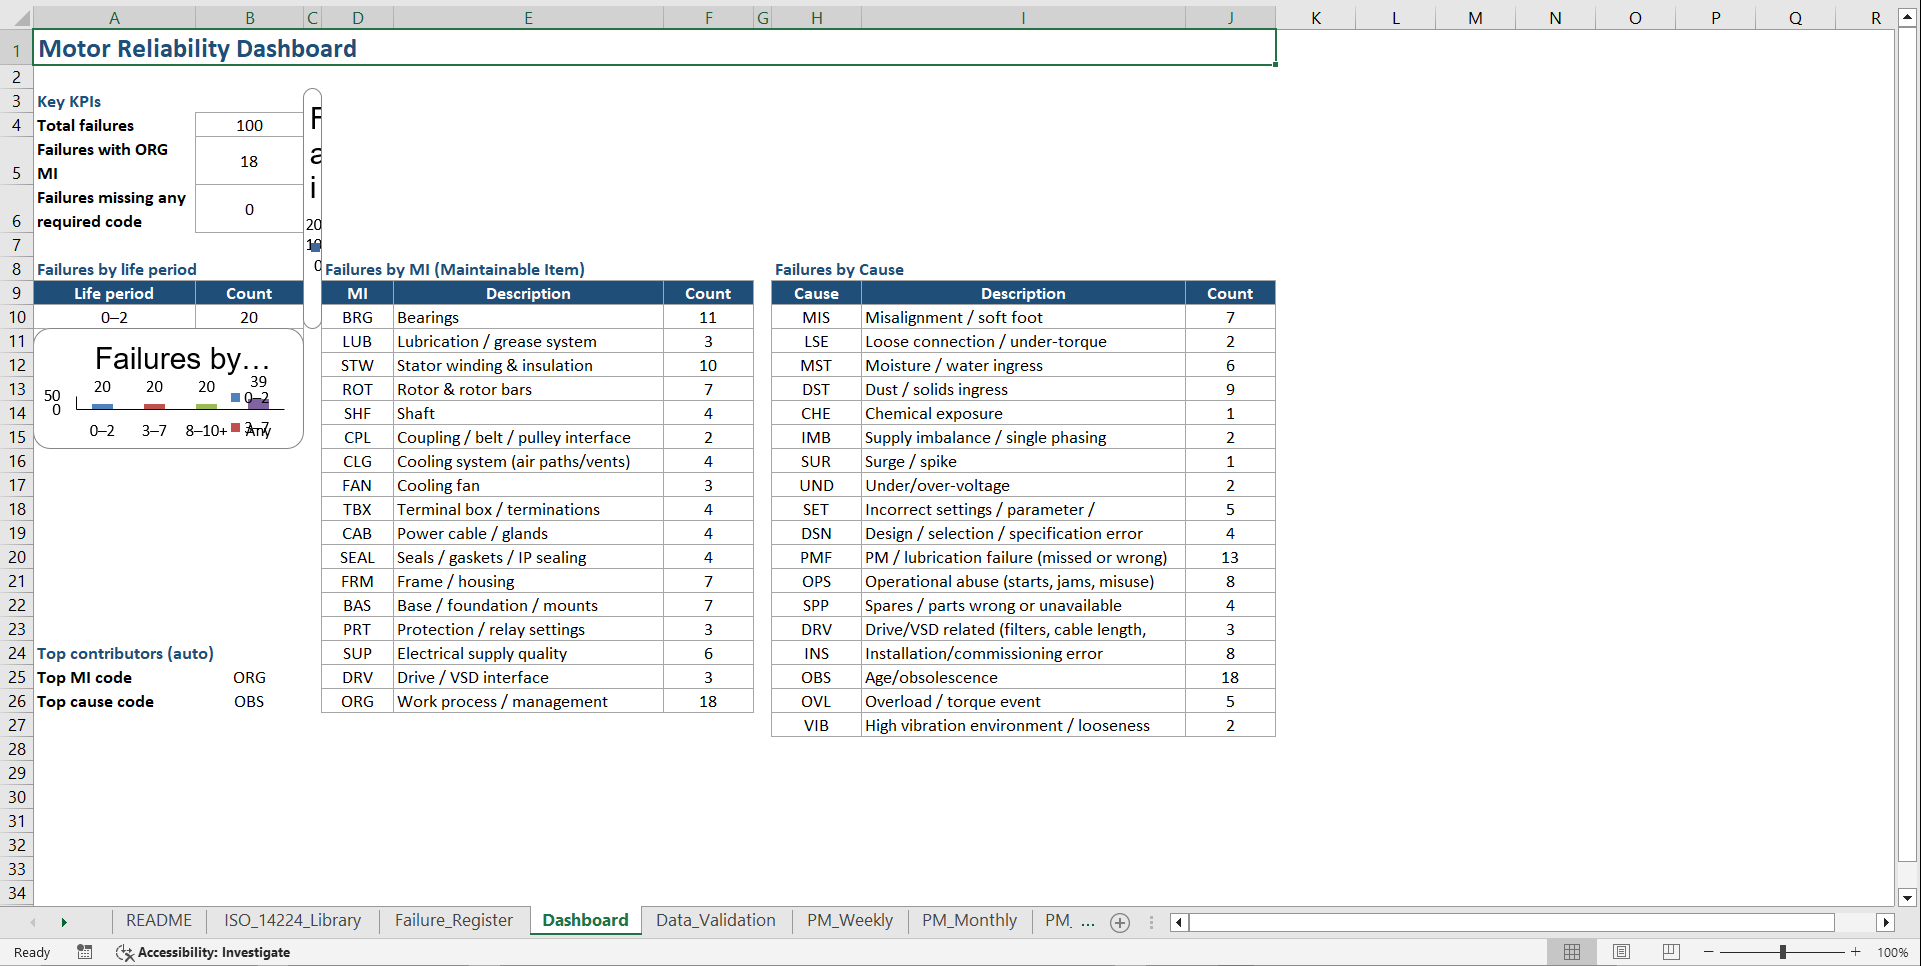Click the 100% zoom level button
1921x966 pixels.
pyautogui.click(x=1893, y=952)
